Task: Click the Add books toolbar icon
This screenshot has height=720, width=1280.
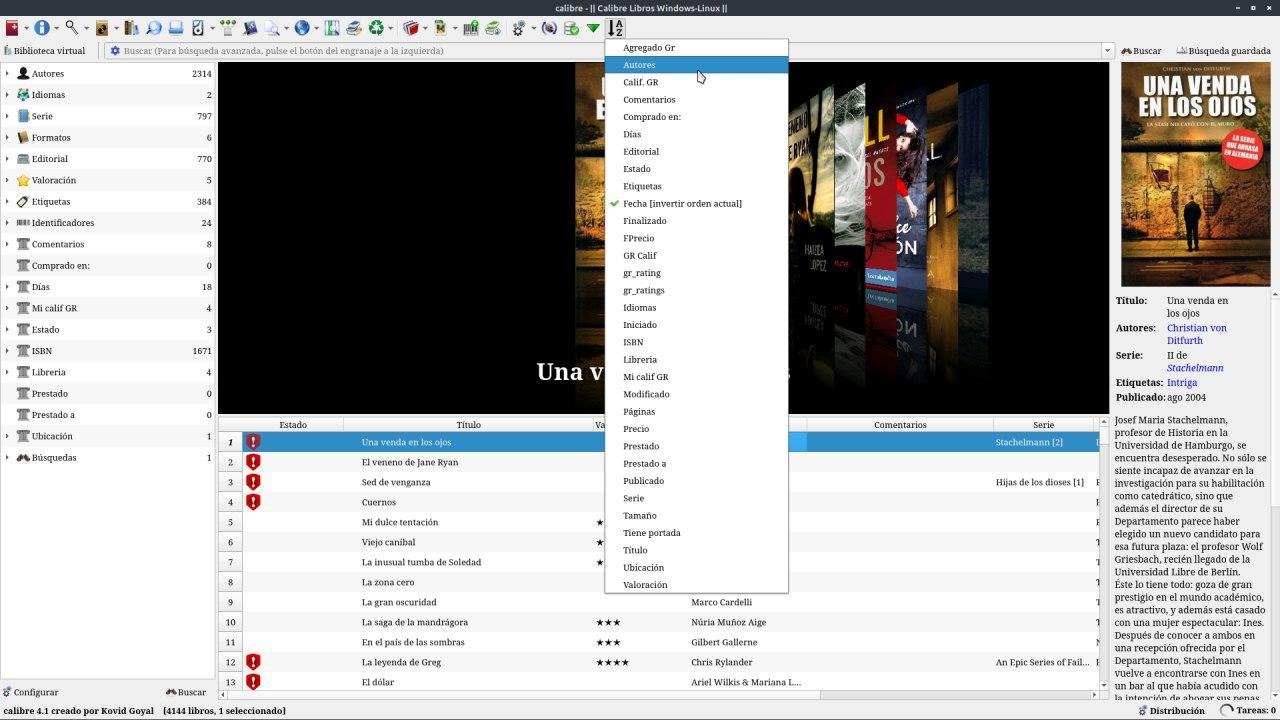Action: [12, 29]
